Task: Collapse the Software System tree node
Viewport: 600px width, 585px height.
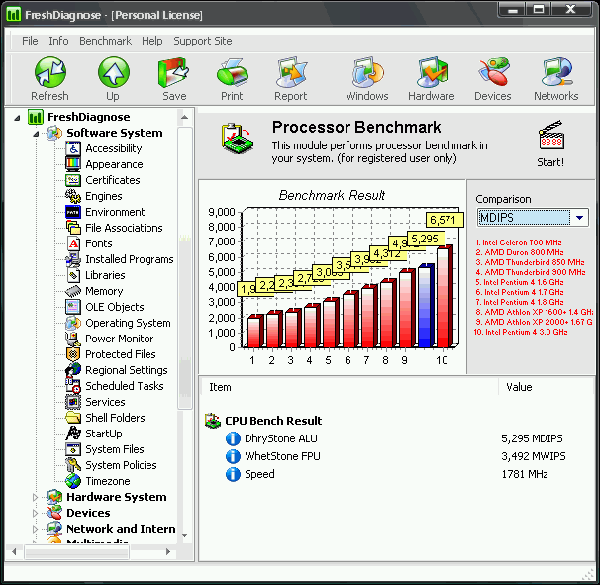Action: (x=37, y=133)
